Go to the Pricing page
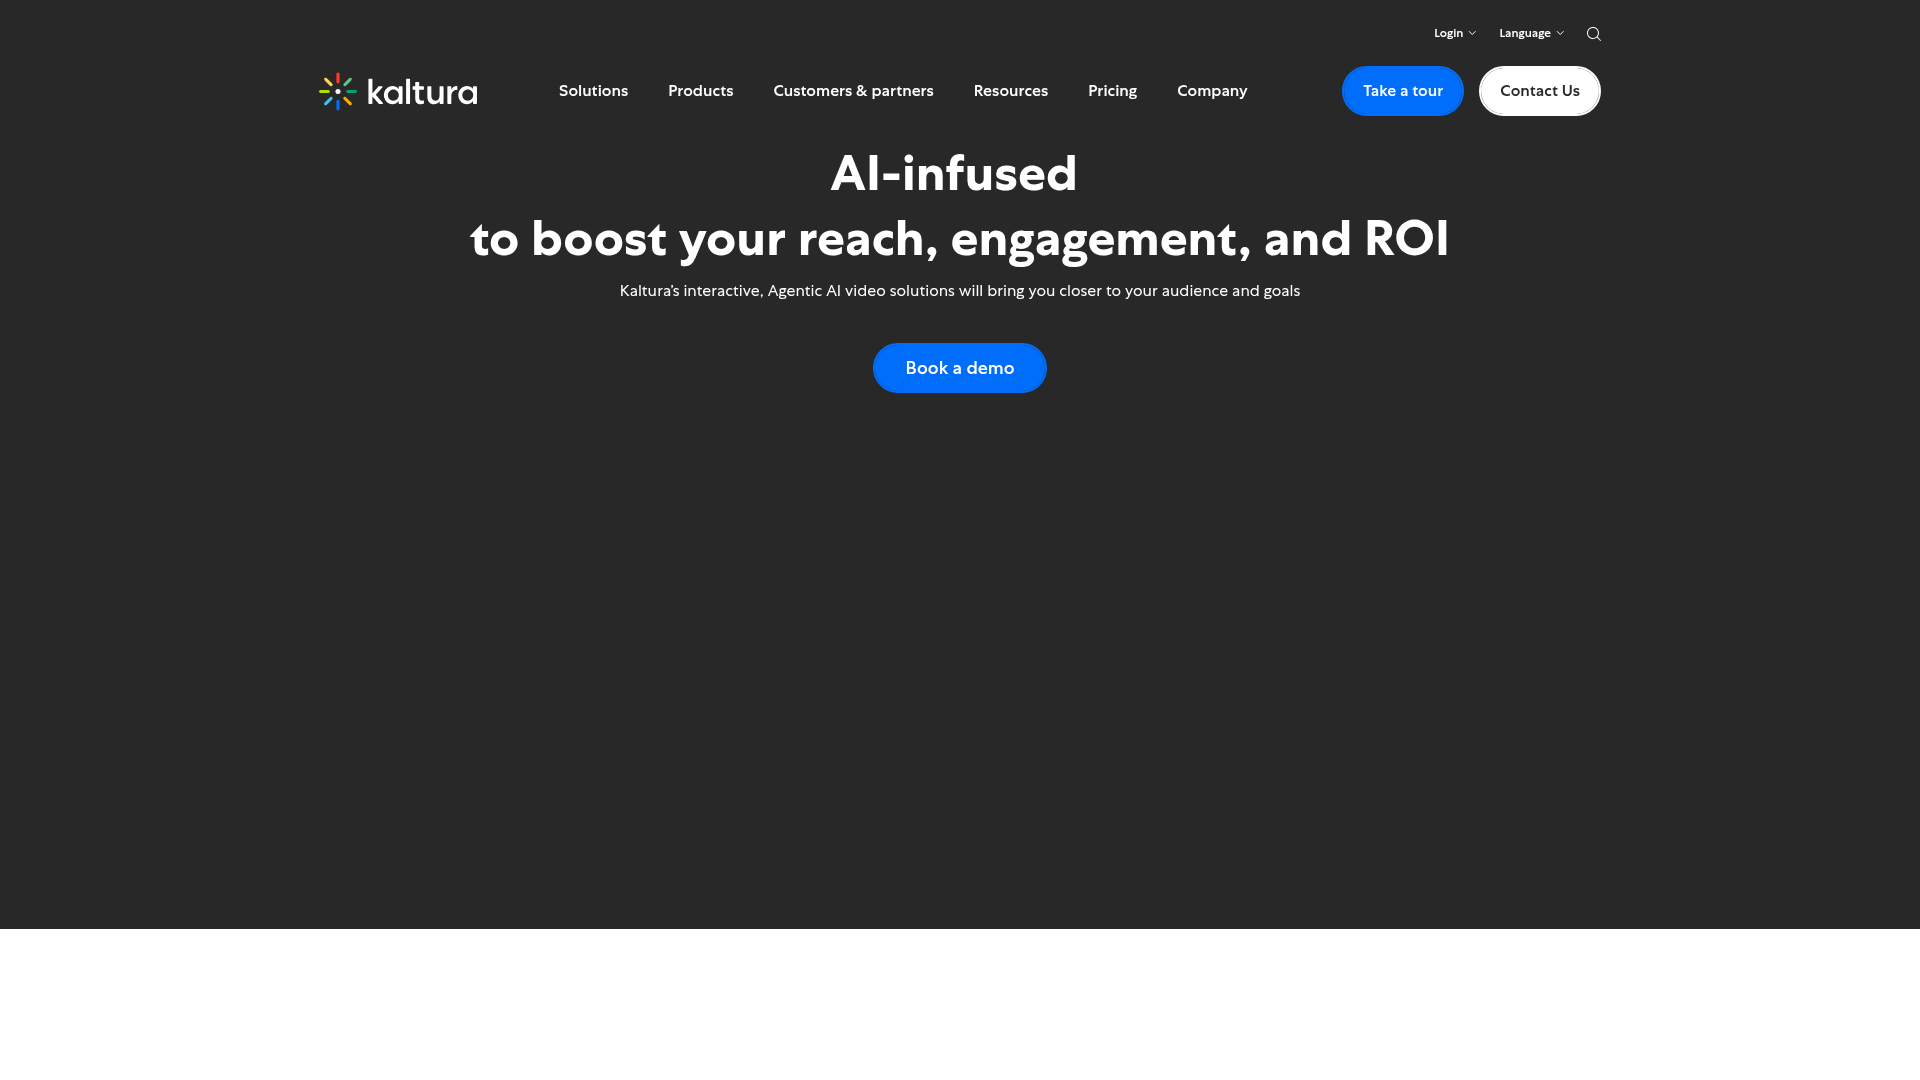This screenshot has width=1920, height=1080. click(x=1112, y=91)
